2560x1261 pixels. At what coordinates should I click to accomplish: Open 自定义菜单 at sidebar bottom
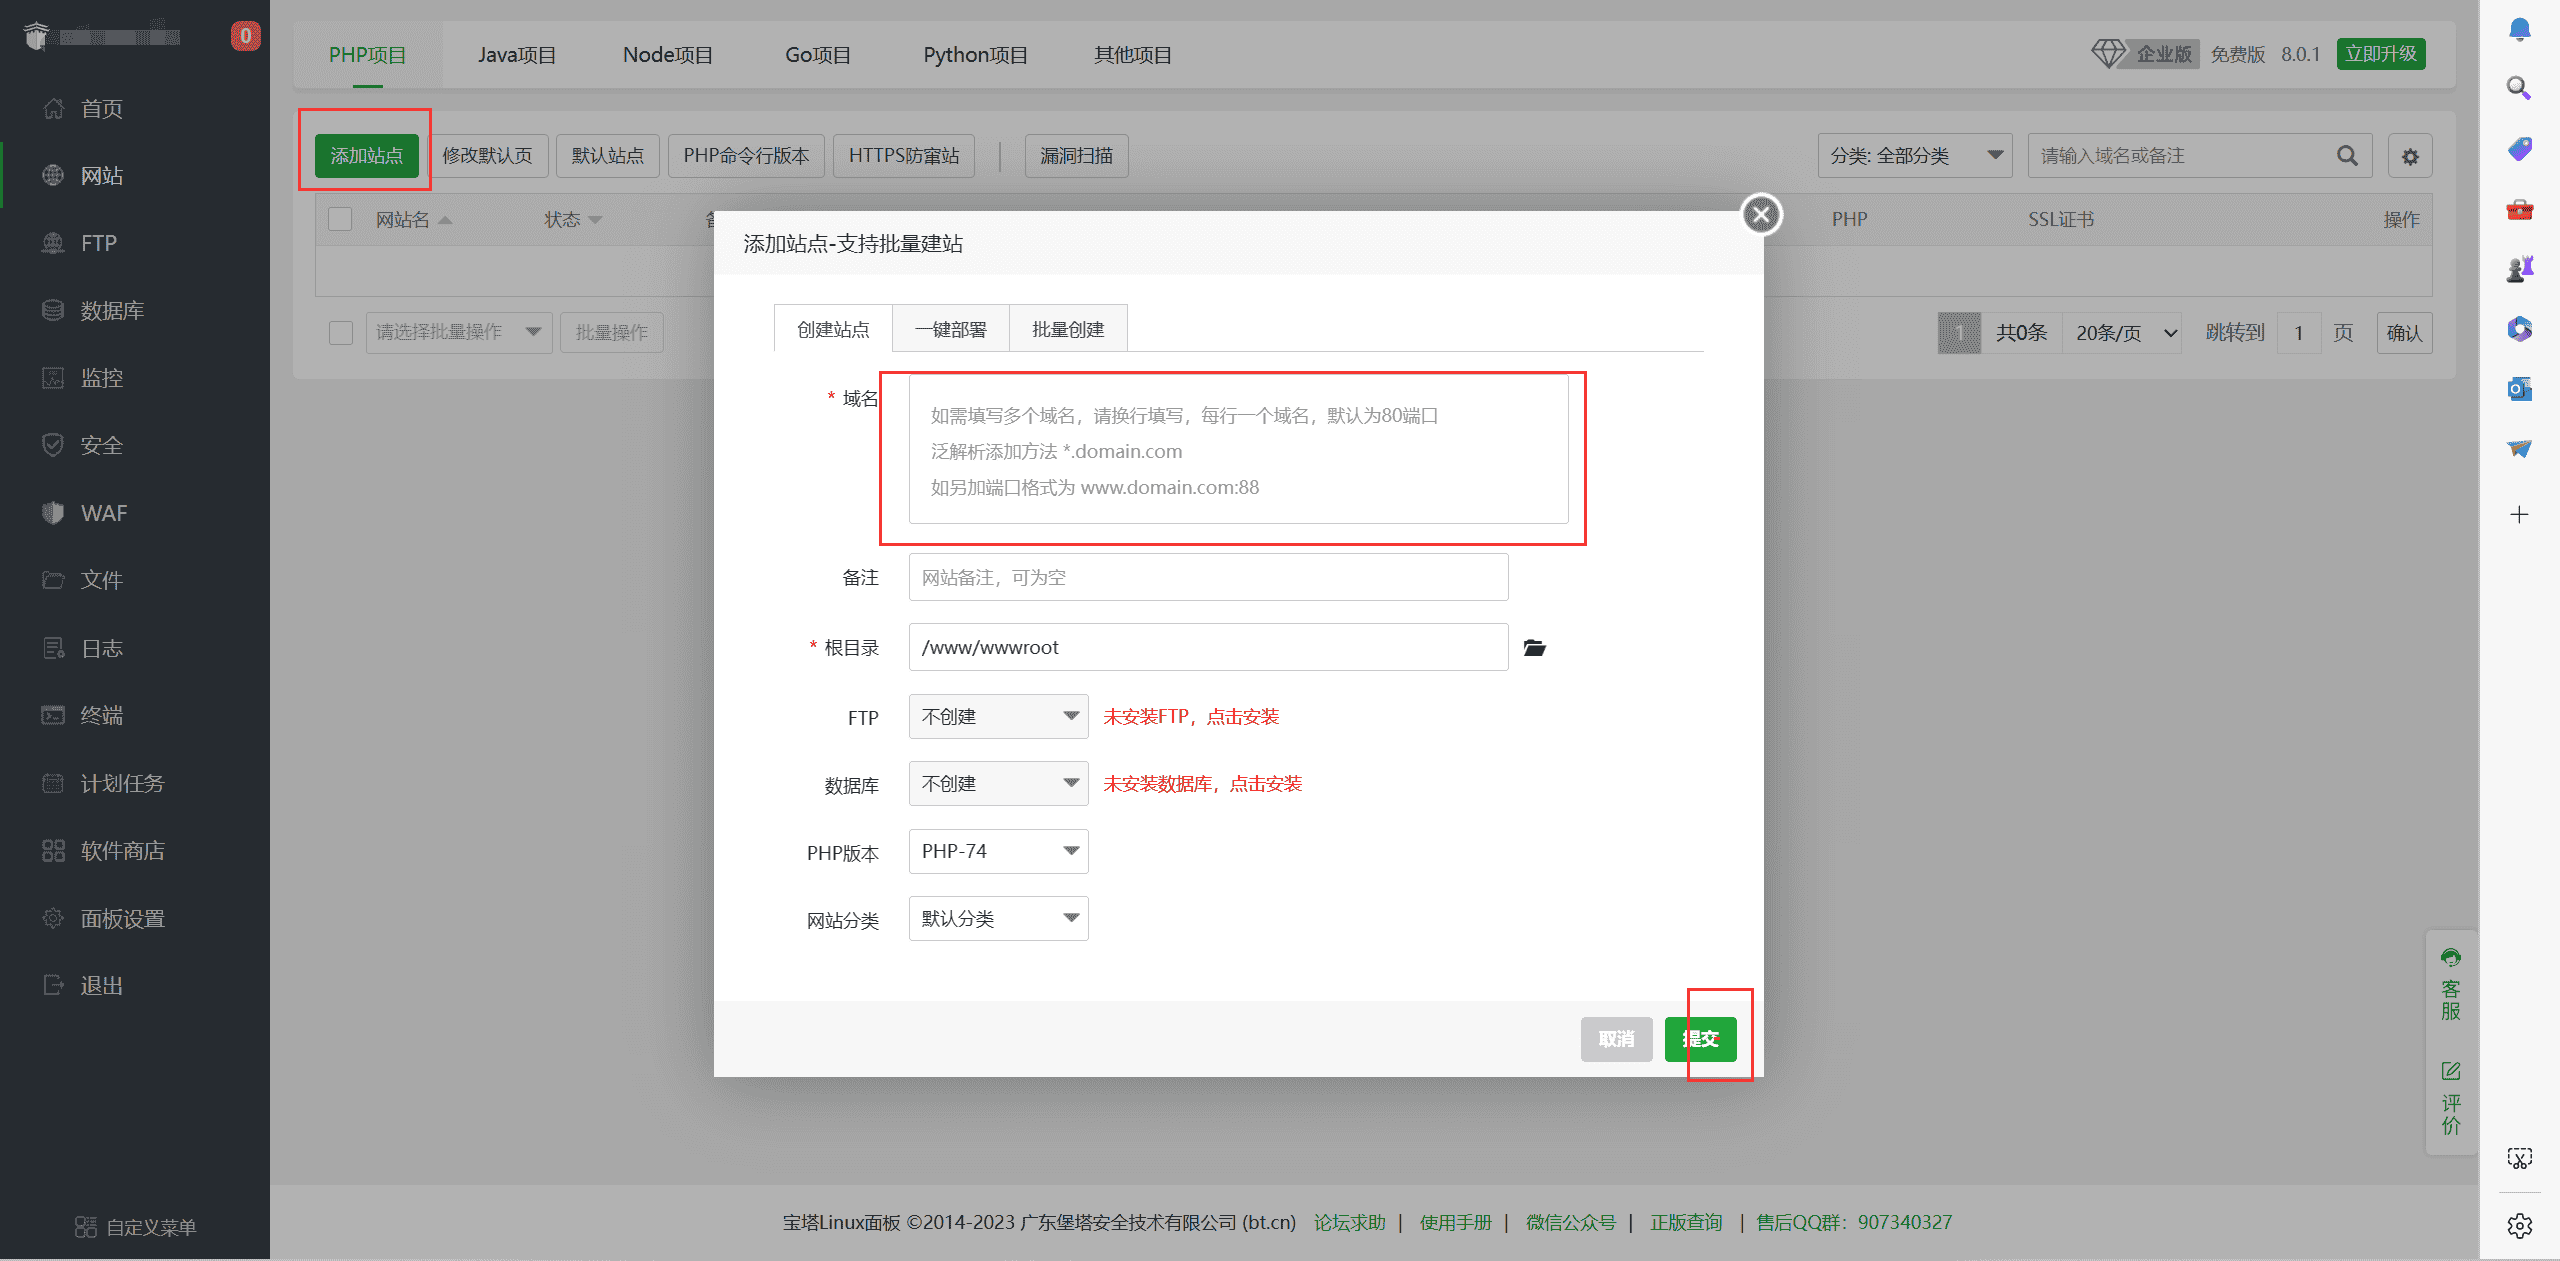(135, 1227)
